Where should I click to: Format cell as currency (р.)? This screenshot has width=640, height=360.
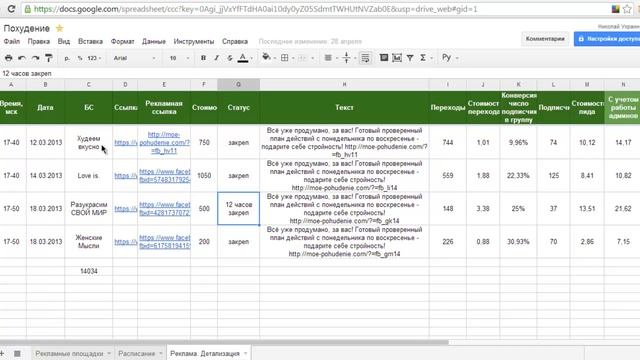click(67, 58)
